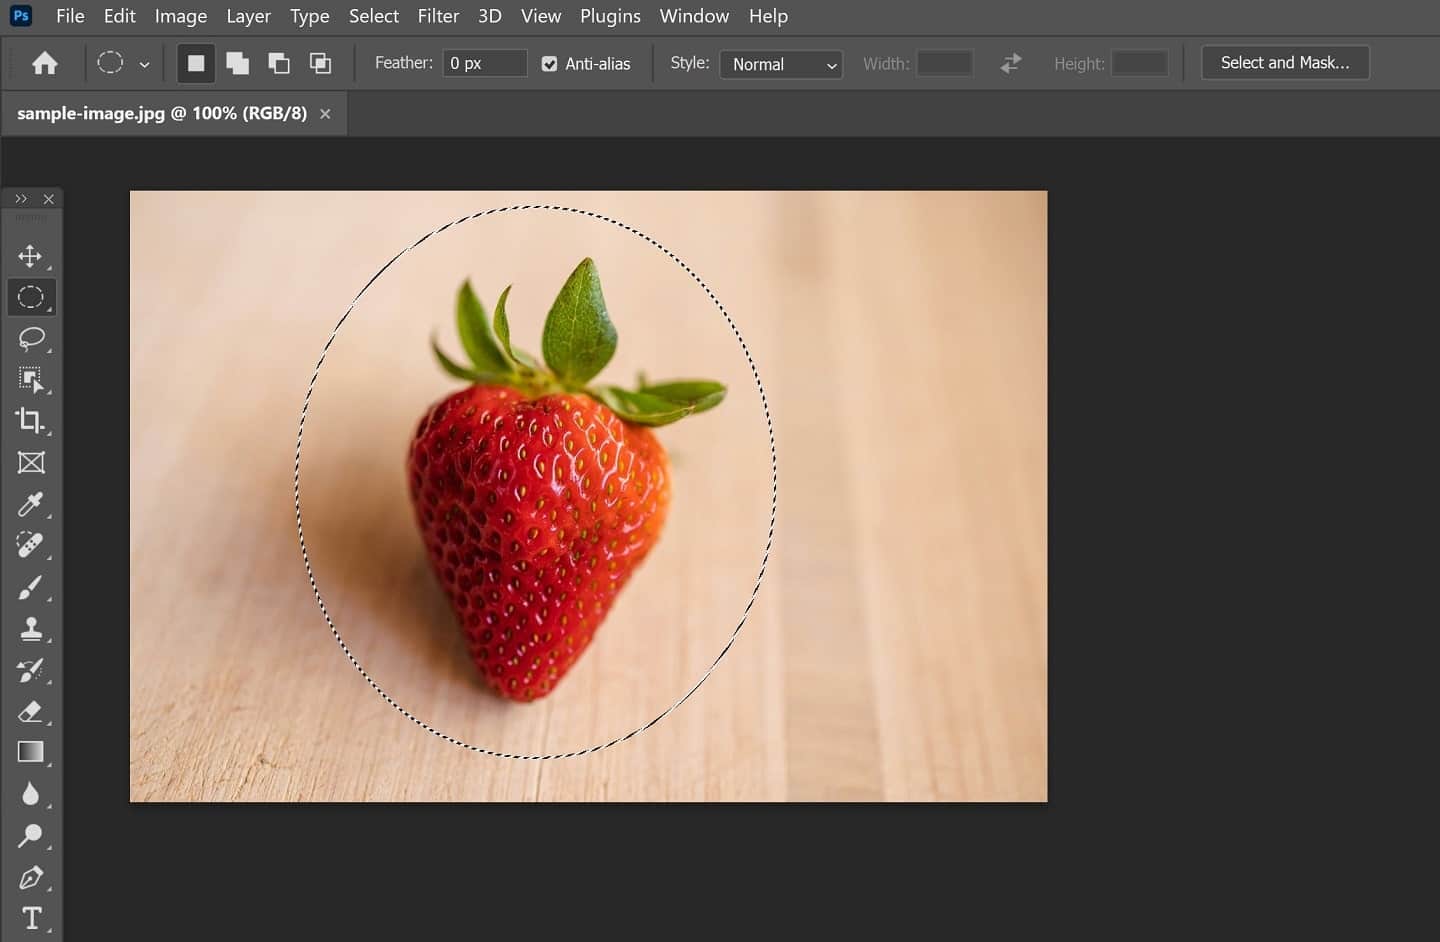Select the Clone Stamp tool
The image size is (1440, 942).
click(30, 629)
